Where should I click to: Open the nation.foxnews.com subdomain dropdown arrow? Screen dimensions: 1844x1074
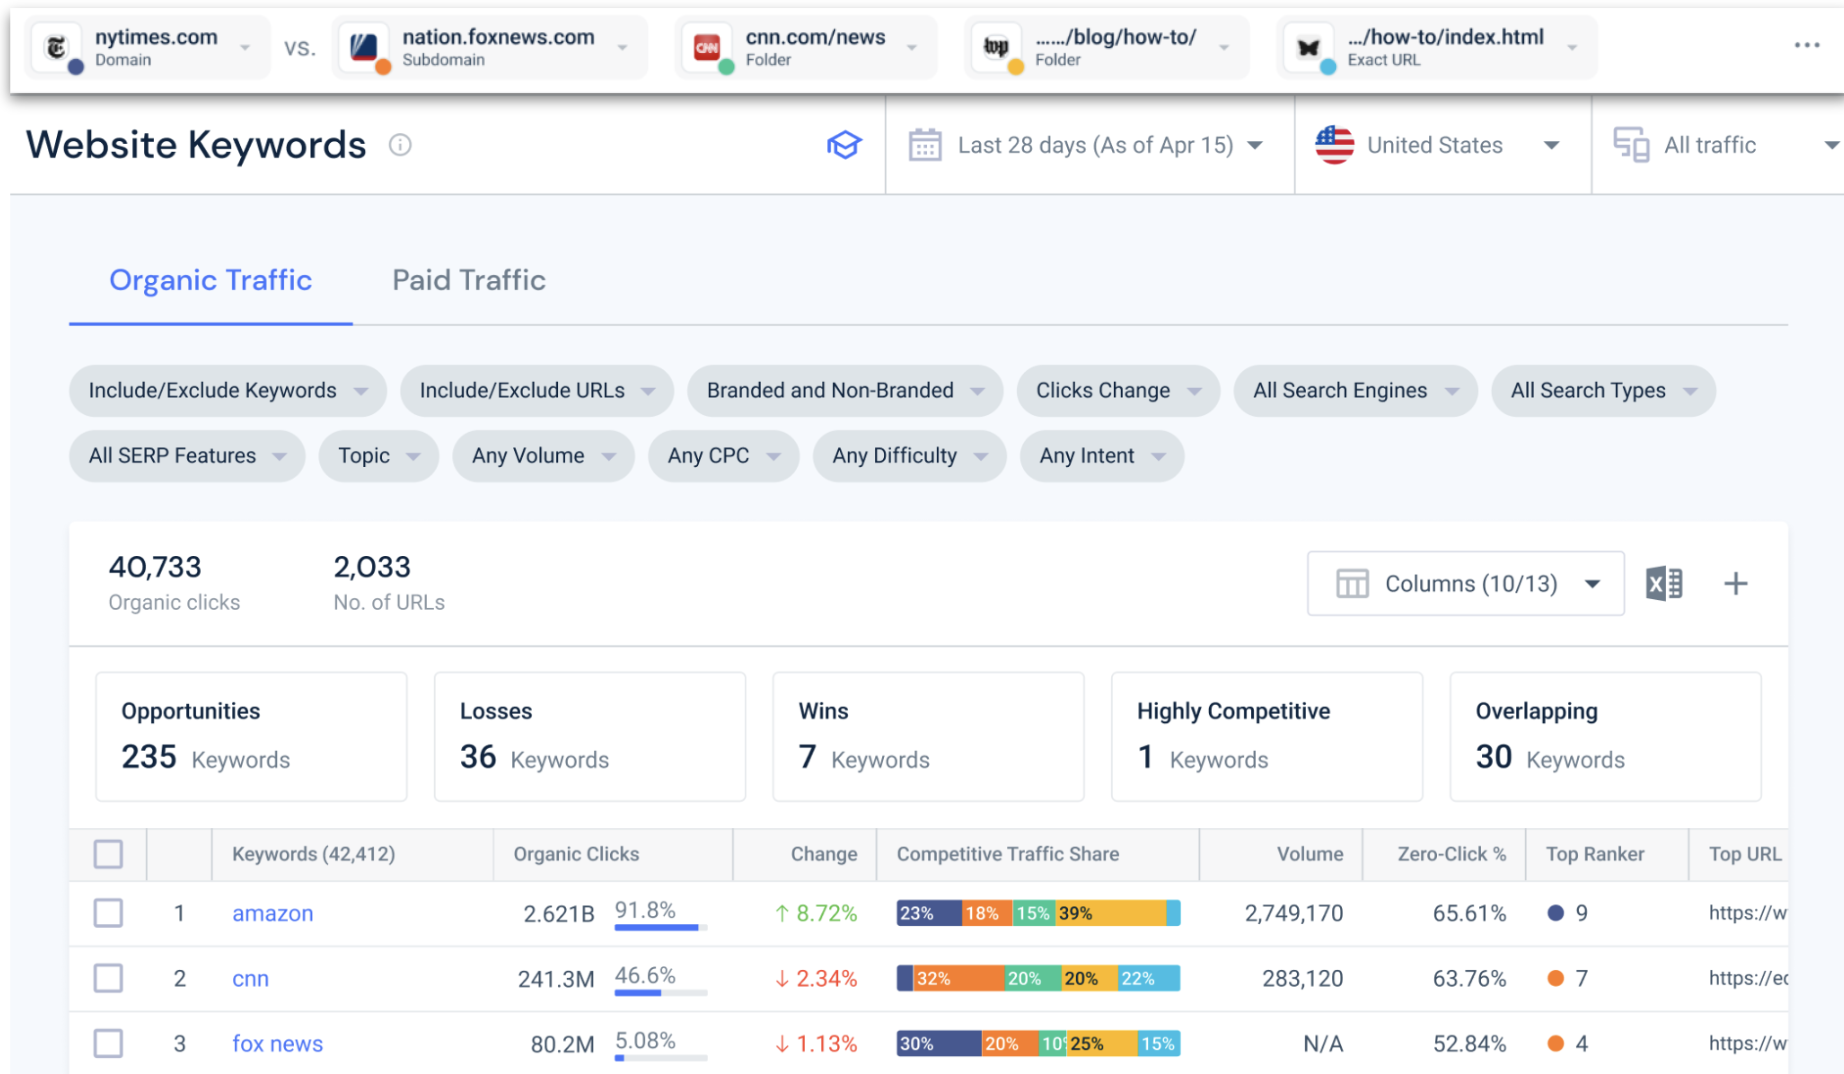(623, 47)
